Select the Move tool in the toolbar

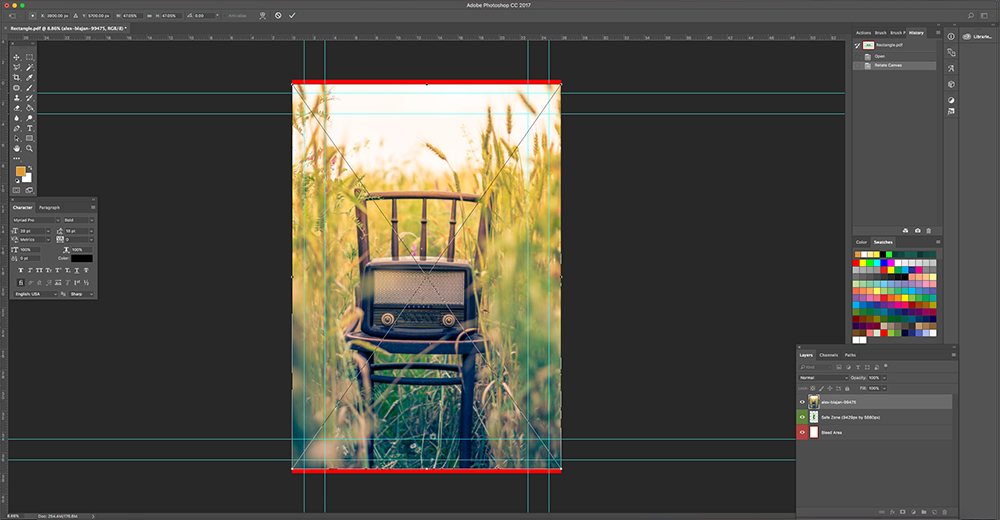17,57
